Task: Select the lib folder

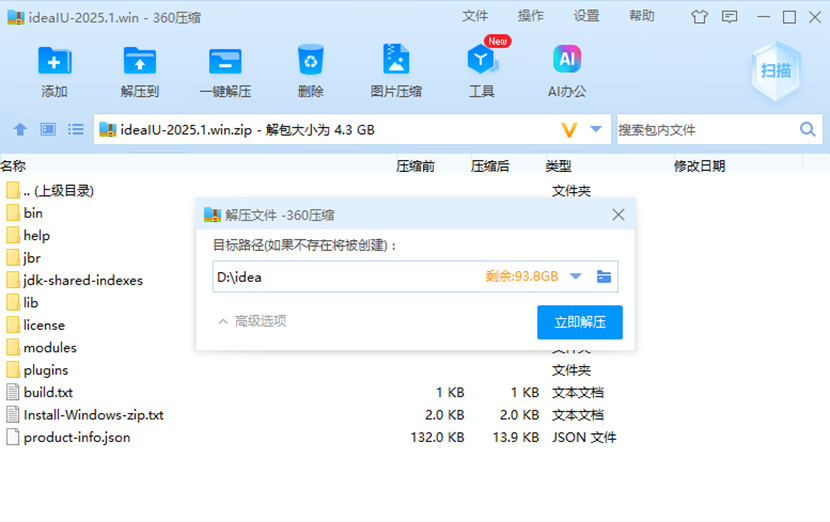Action: (23, 303)
